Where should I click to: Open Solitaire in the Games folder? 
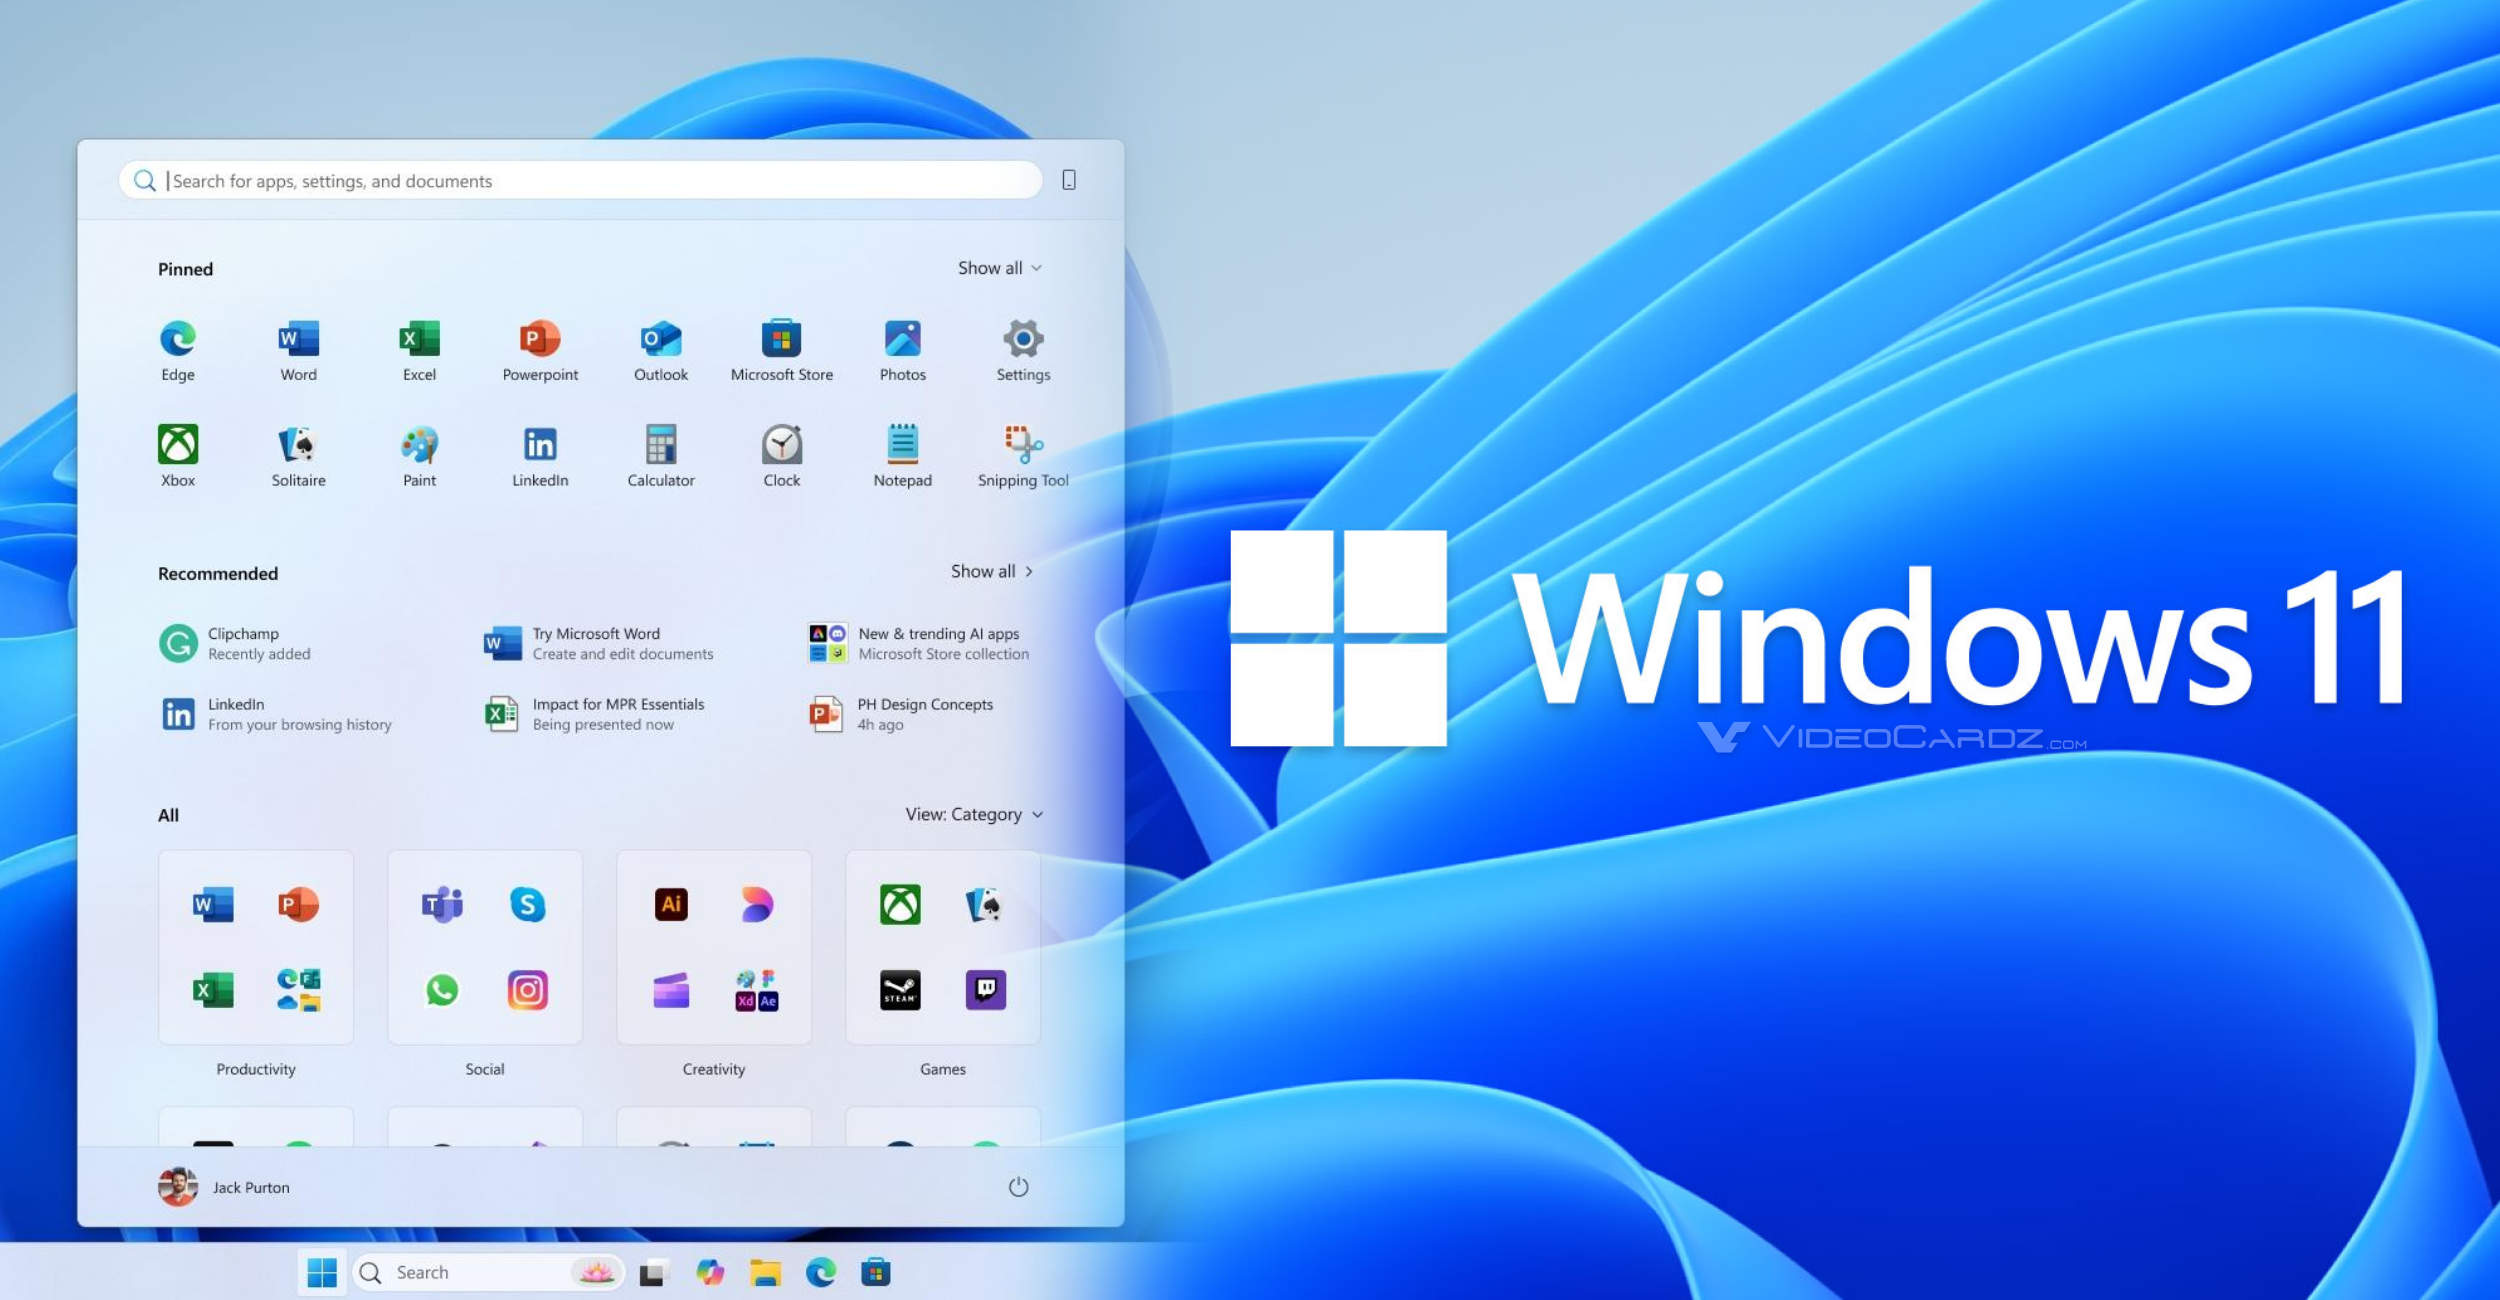coord(986,905)
